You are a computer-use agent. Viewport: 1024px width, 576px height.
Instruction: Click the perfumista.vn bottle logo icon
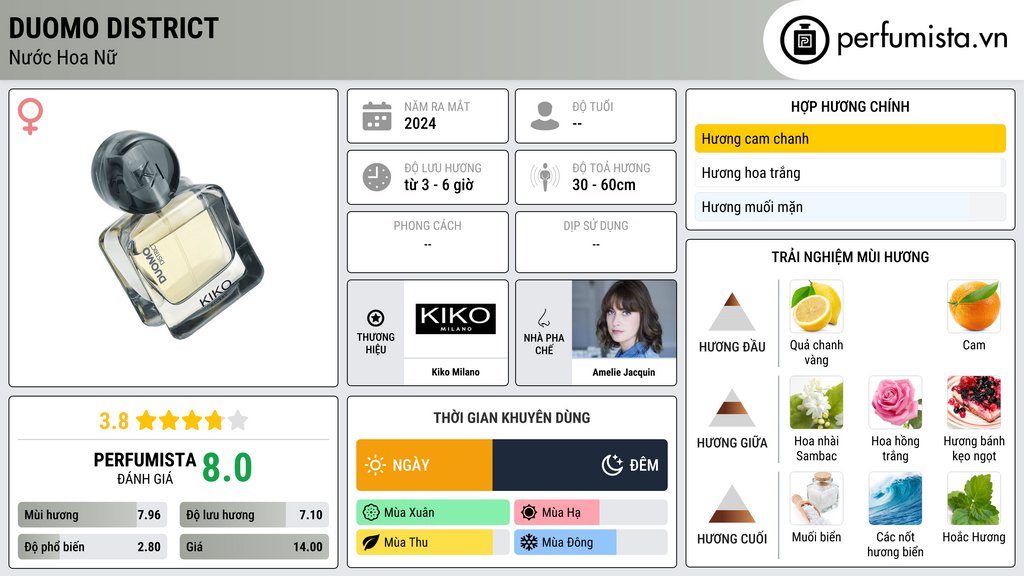click(x=804, y=40)
